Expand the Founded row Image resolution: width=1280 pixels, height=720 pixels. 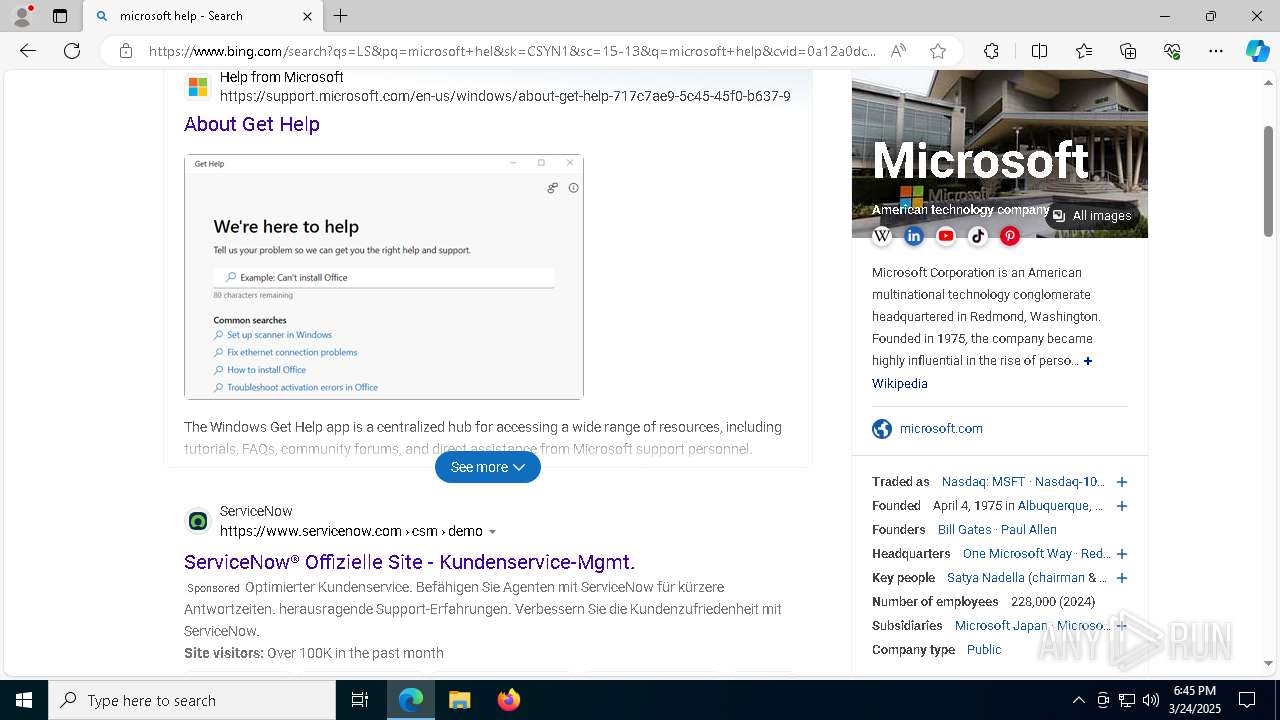point(1122,506)
